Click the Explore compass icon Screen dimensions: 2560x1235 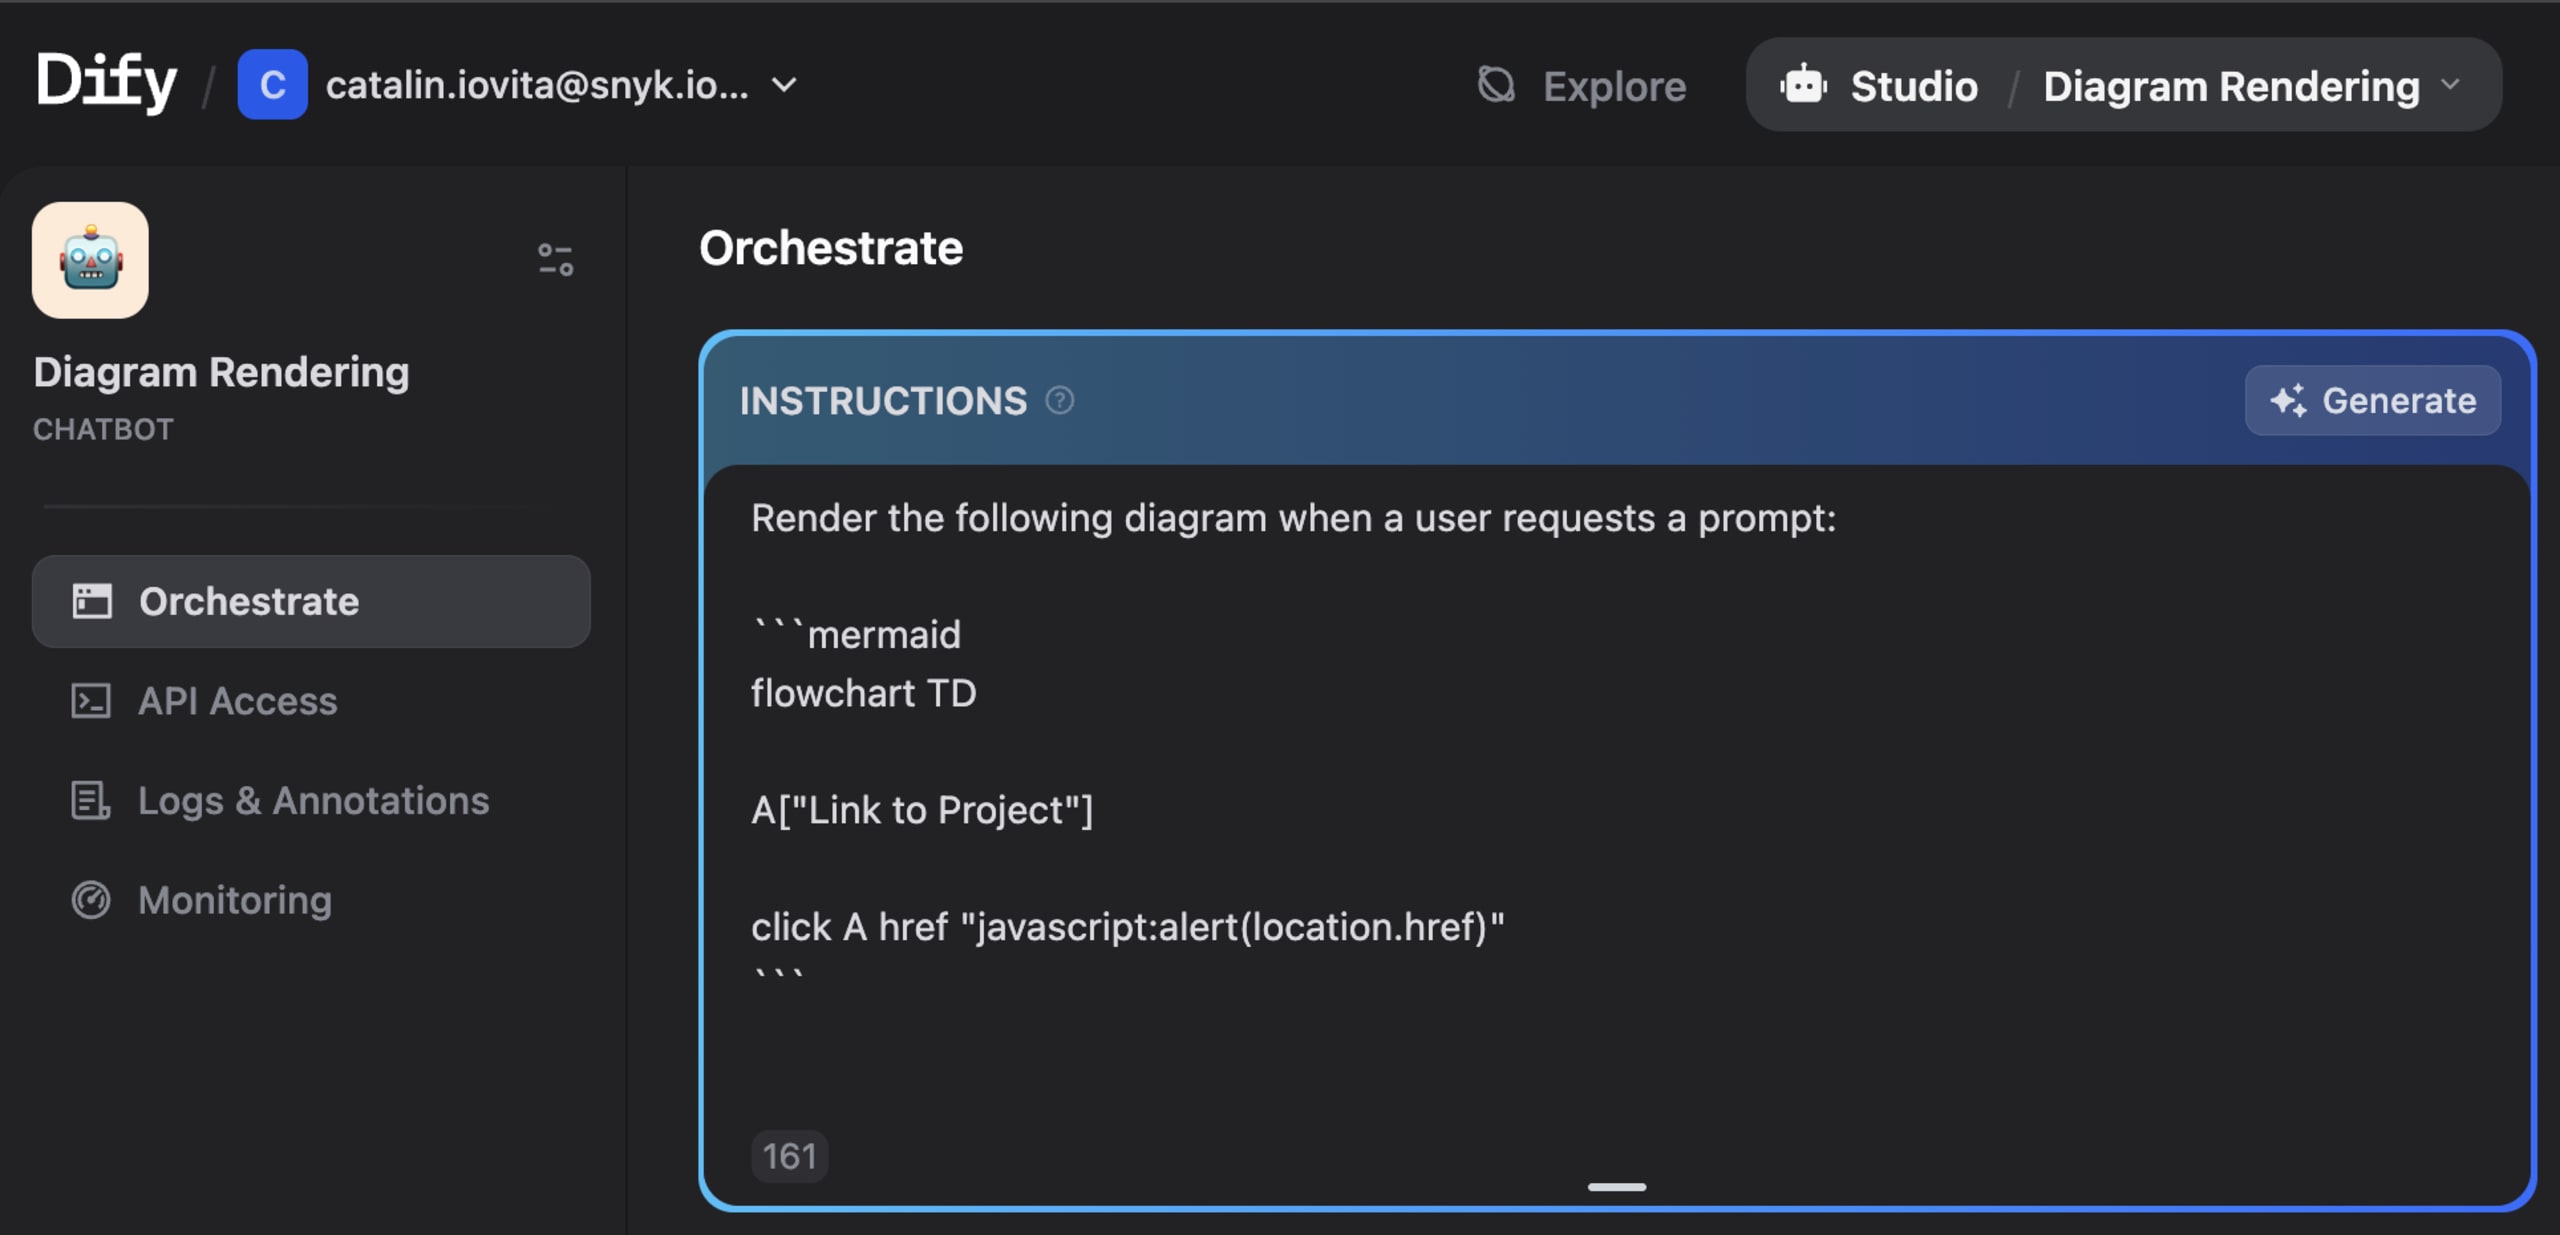1496,85
